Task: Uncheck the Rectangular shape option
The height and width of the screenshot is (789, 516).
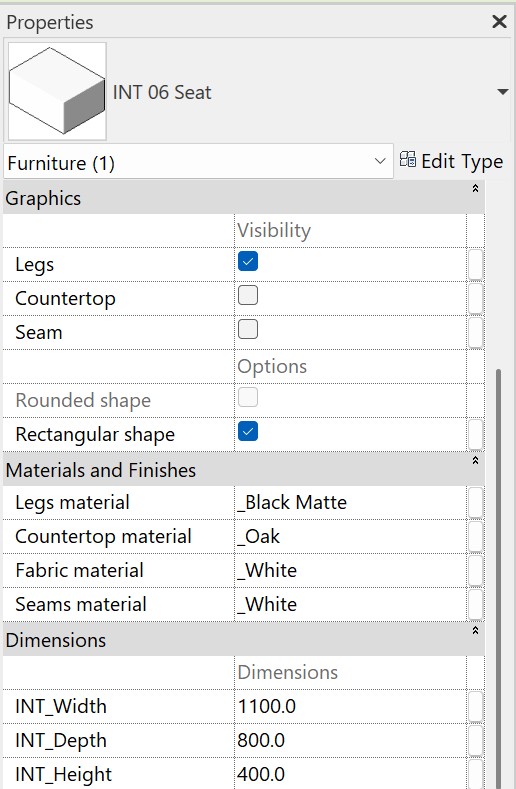Action: pyautogui.click(x=248, y=431)
